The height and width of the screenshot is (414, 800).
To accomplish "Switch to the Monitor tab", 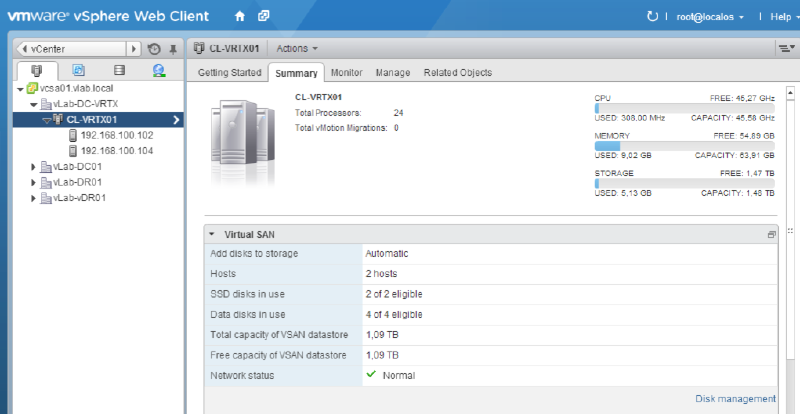I will click(x=346, y=72).
